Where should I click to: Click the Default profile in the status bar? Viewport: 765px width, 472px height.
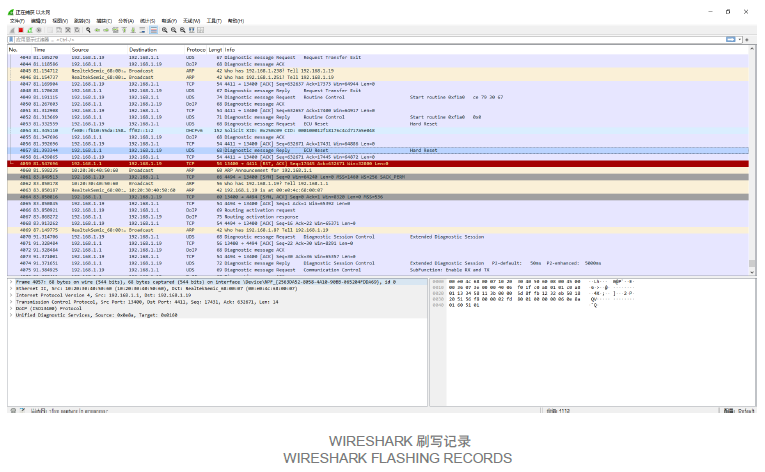739,411
